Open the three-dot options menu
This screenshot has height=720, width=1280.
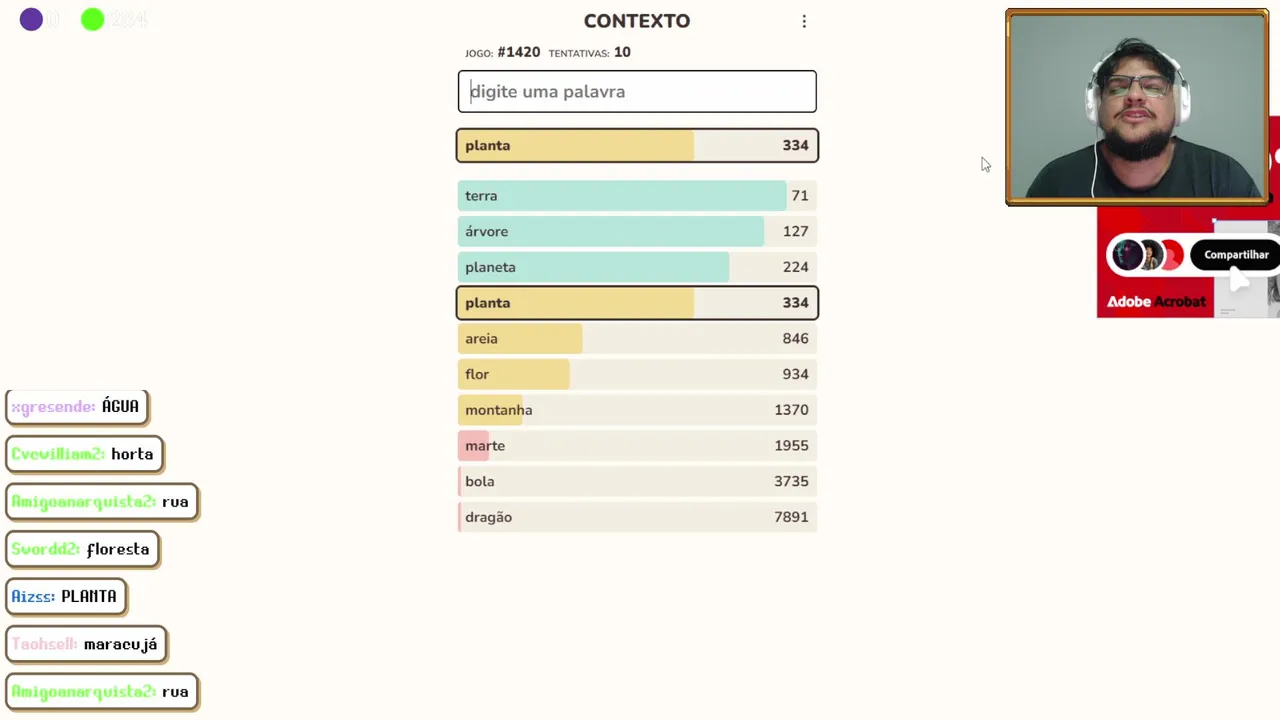coord(804,21)
